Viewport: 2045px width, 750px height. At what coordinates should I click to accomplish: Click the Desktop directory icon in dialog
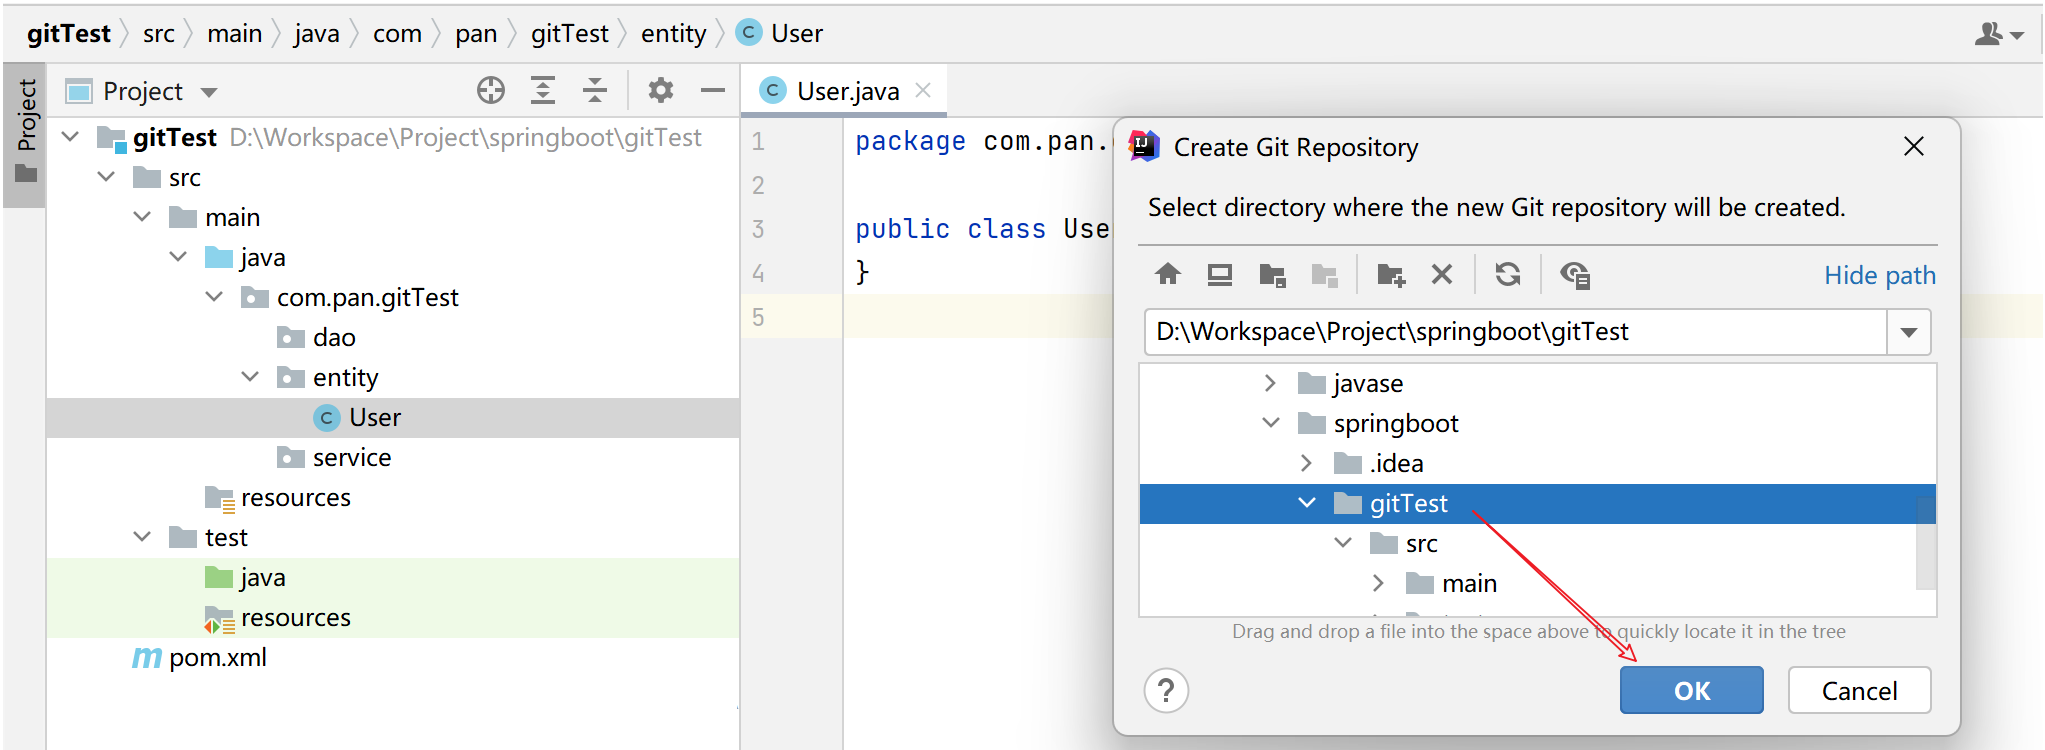[1219, 275]
